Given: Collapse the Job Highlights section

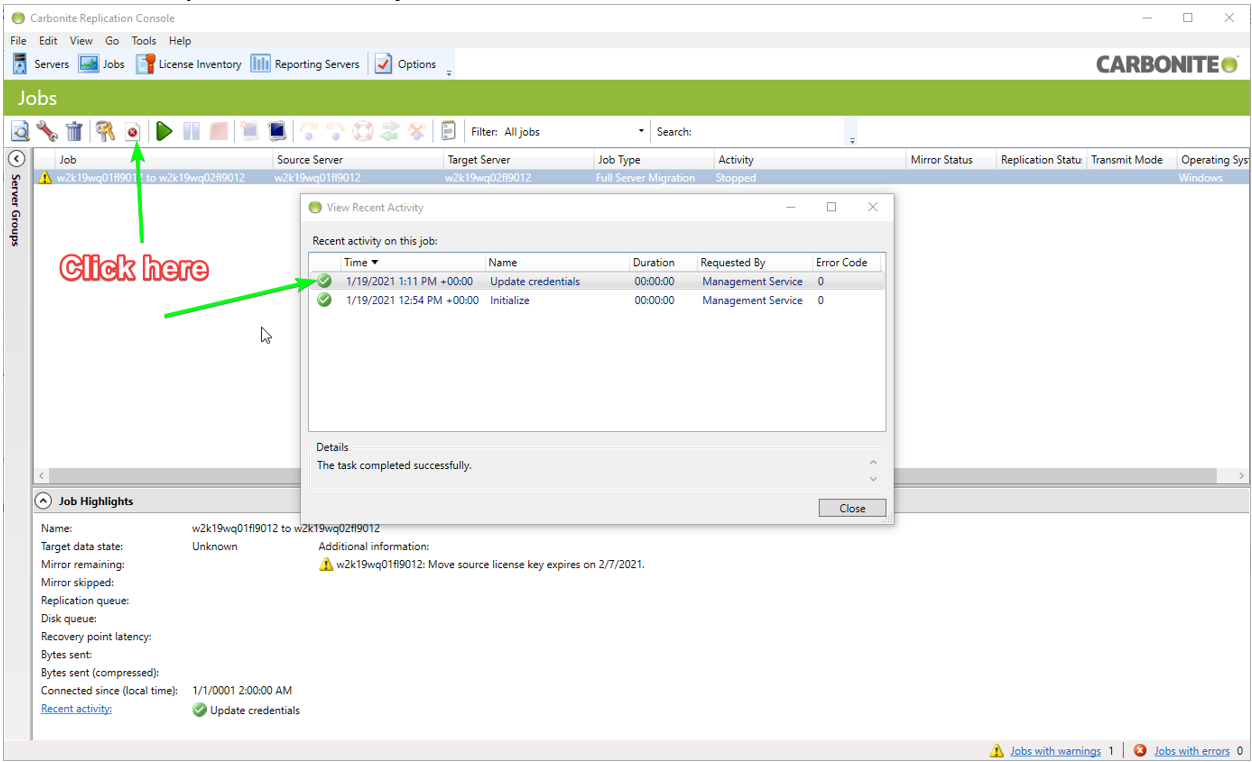Looking at the screenshot, I should 44,501.
